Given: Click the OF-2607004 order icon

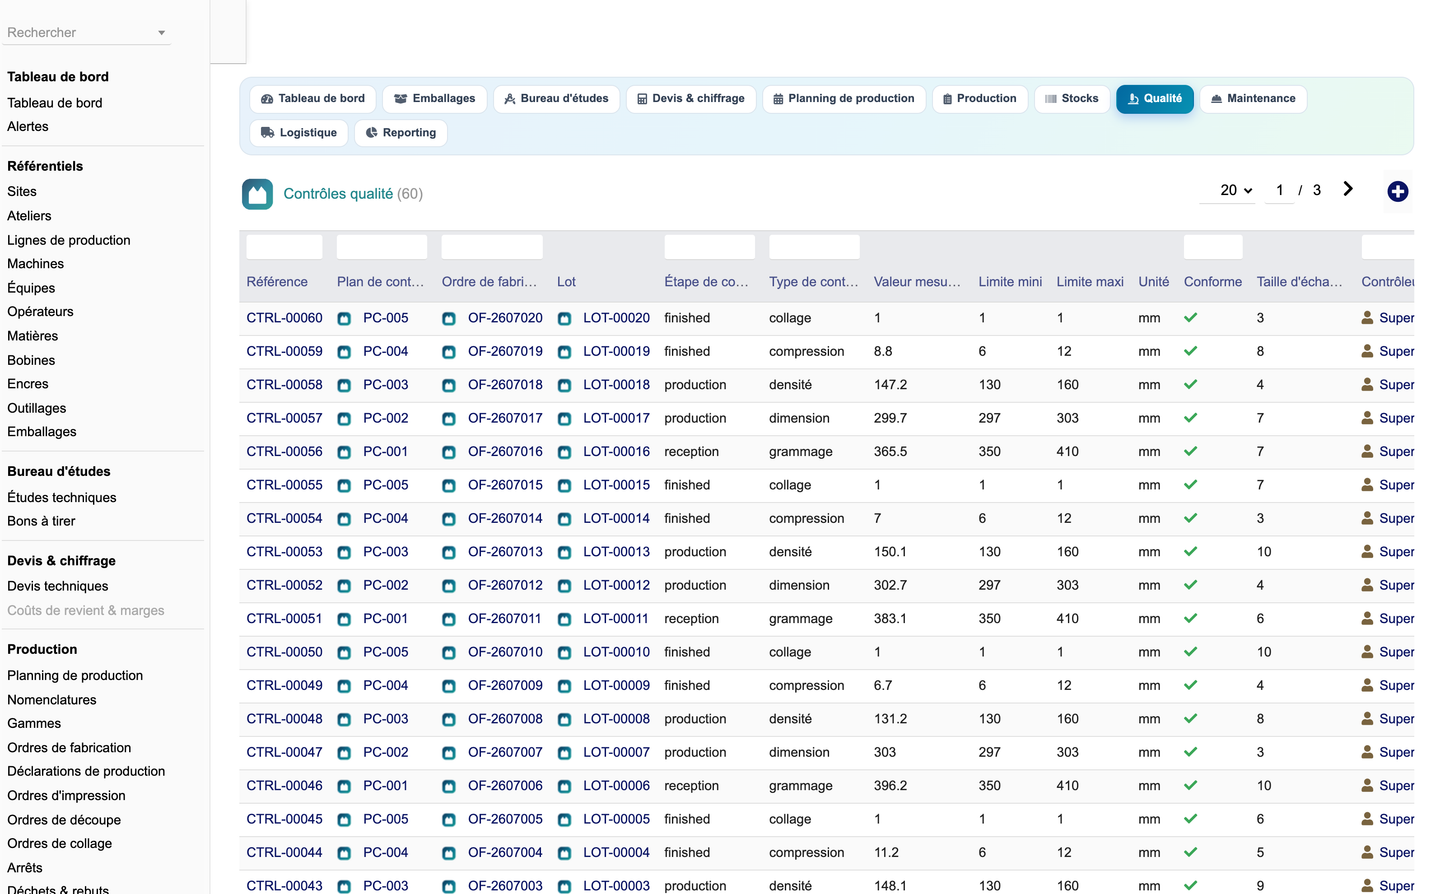Looking at the screenshot, I should coord(449,853).
